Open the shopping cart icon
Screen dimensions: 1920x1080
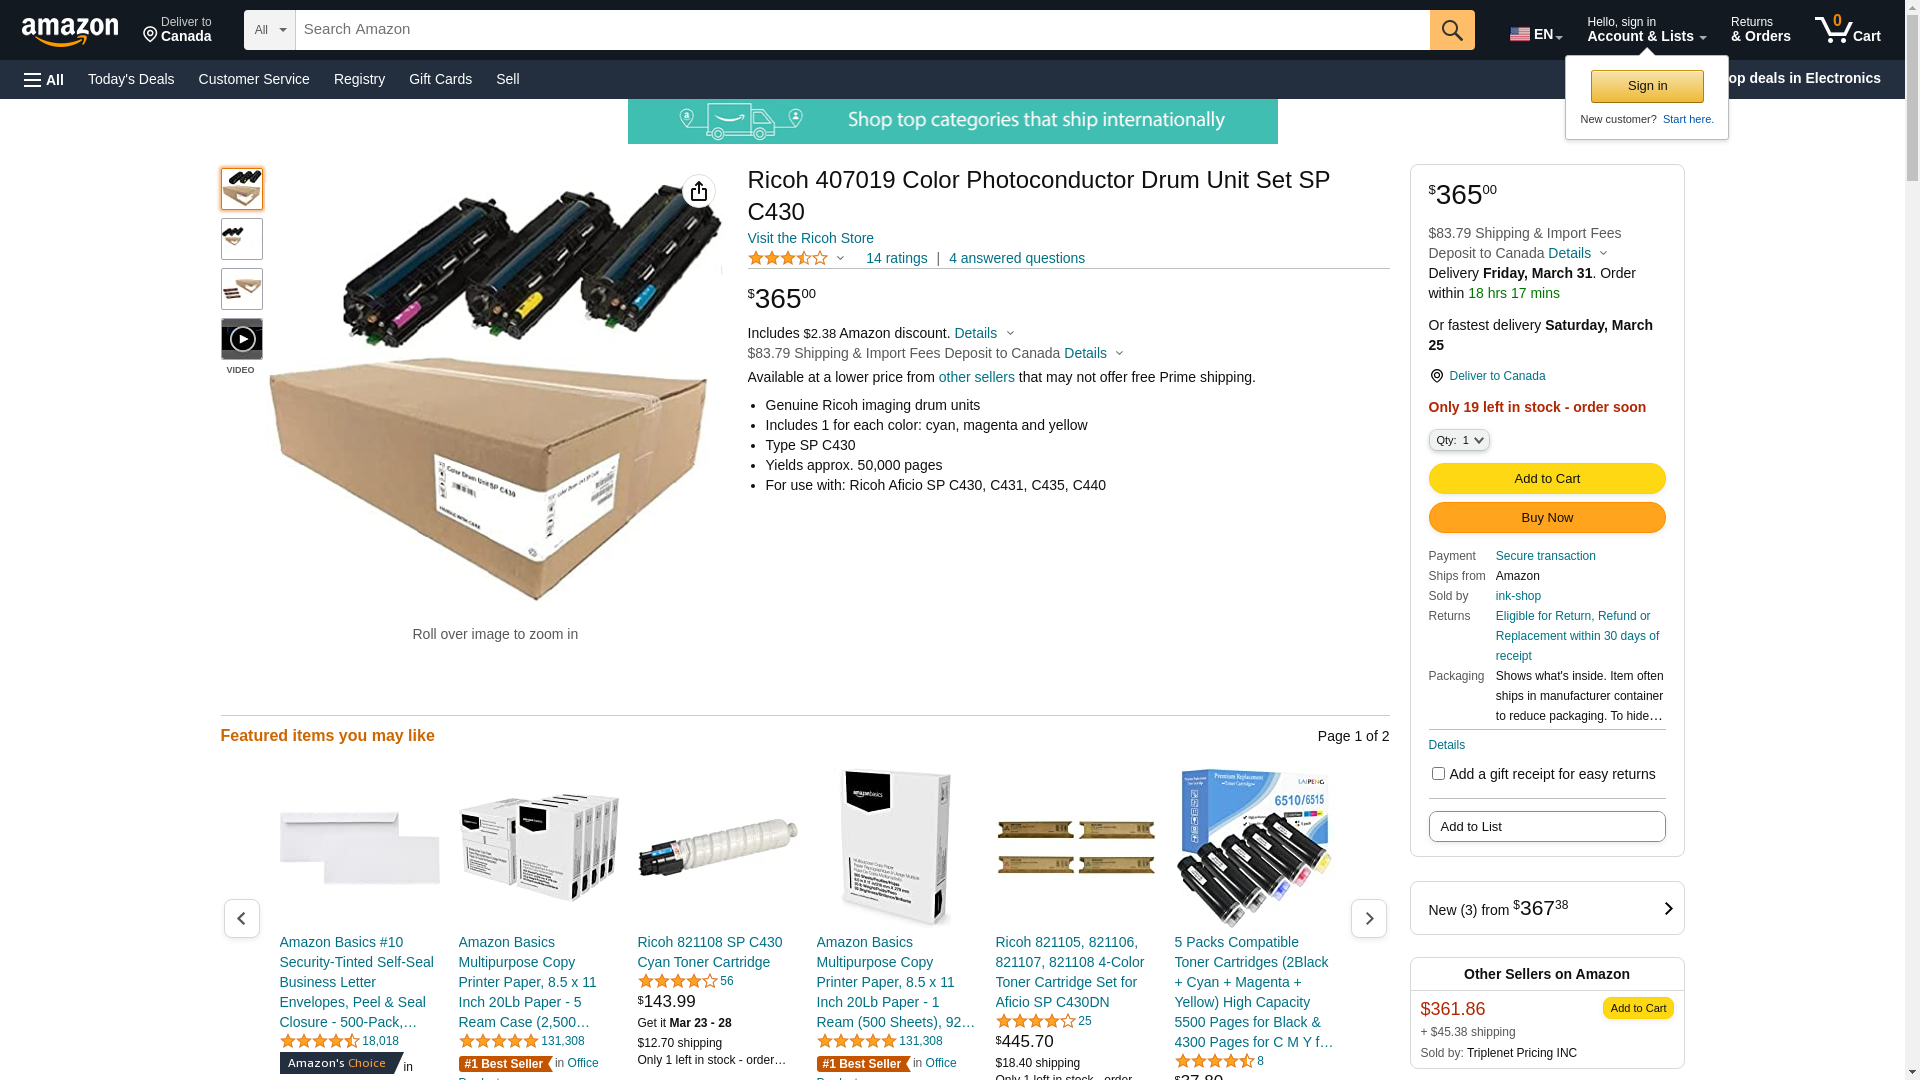coord(1847,30)
